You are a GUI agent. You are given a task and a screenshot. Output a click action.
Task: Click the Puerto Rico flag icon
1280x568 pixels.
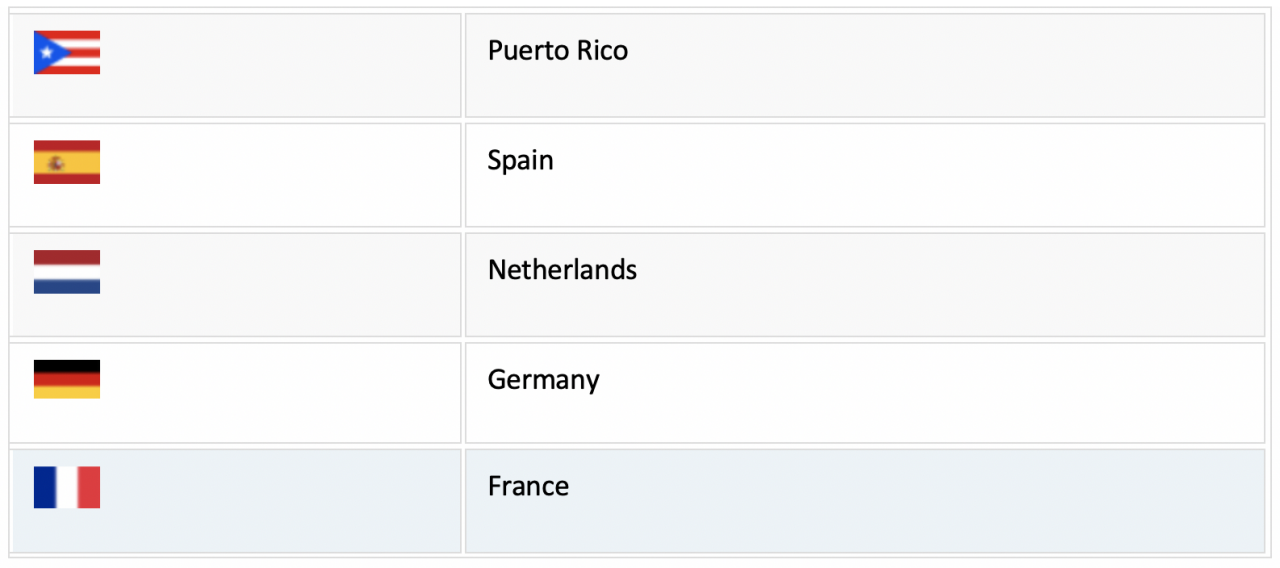67,52
